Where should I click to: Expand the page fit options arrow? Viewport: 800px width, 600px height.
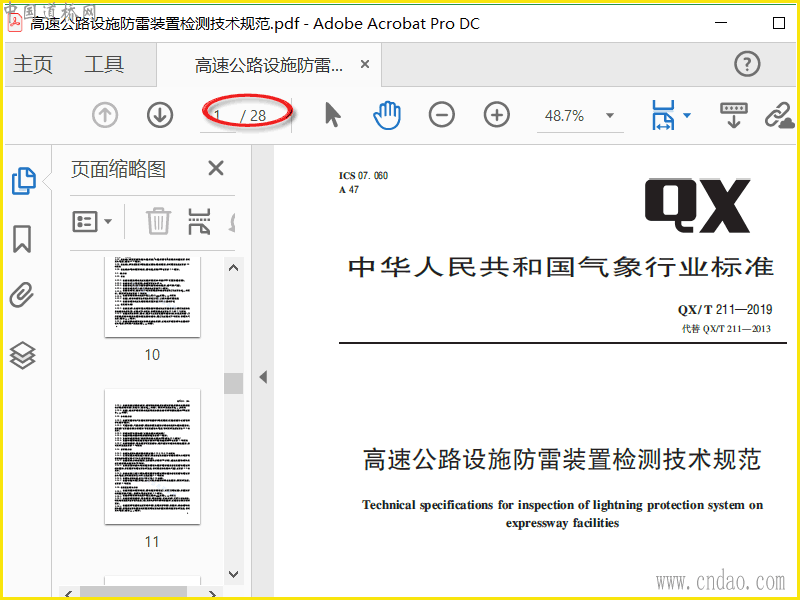(x=687, y=115)
